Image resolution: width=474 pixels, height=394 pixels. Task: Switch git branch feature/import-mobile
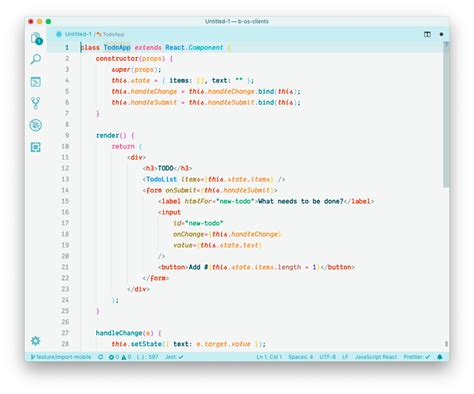tap(61, 357)
